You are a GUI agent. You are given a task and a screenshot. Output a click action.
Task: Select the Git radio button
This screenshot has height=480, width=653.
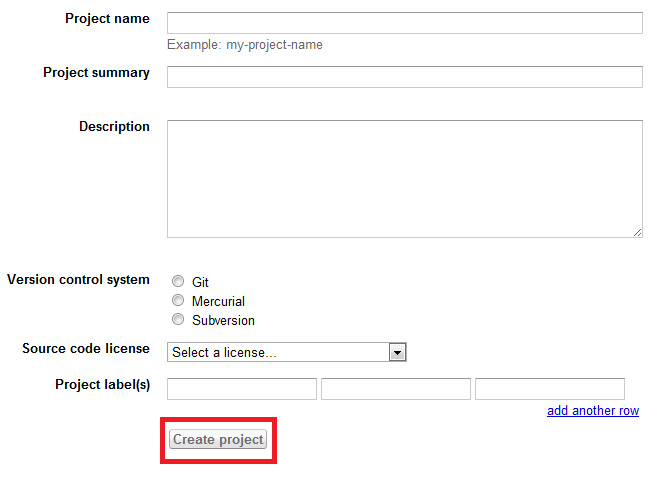[178, 282]
